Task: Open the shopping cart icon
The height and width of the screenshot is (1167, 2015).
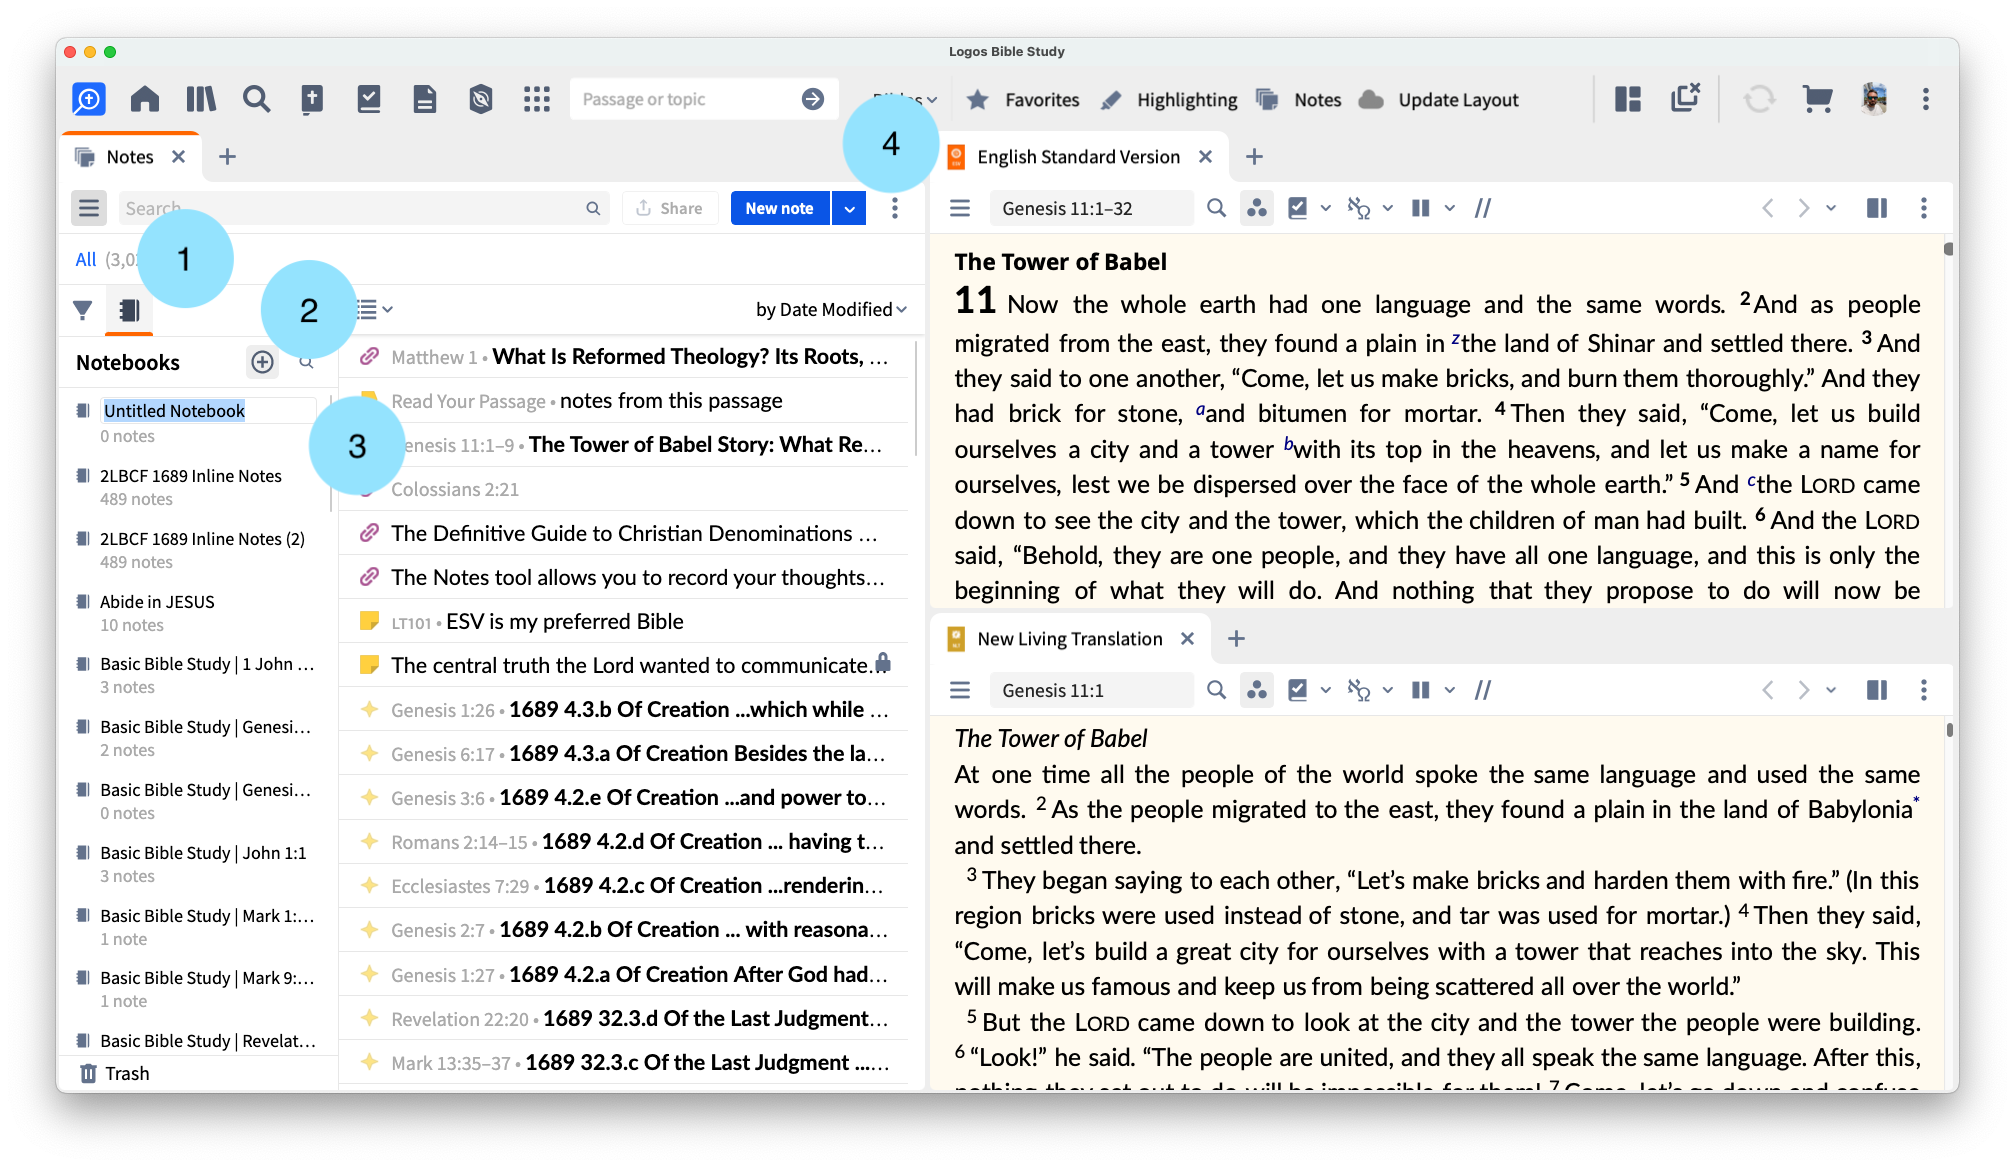Action: (1817, 99)
